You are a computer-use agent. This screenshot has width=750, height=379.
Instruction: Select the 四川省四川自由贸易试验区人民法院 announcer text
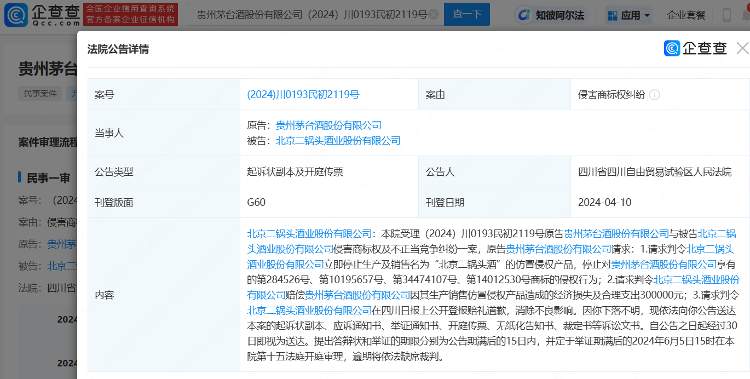coord(654,172)
